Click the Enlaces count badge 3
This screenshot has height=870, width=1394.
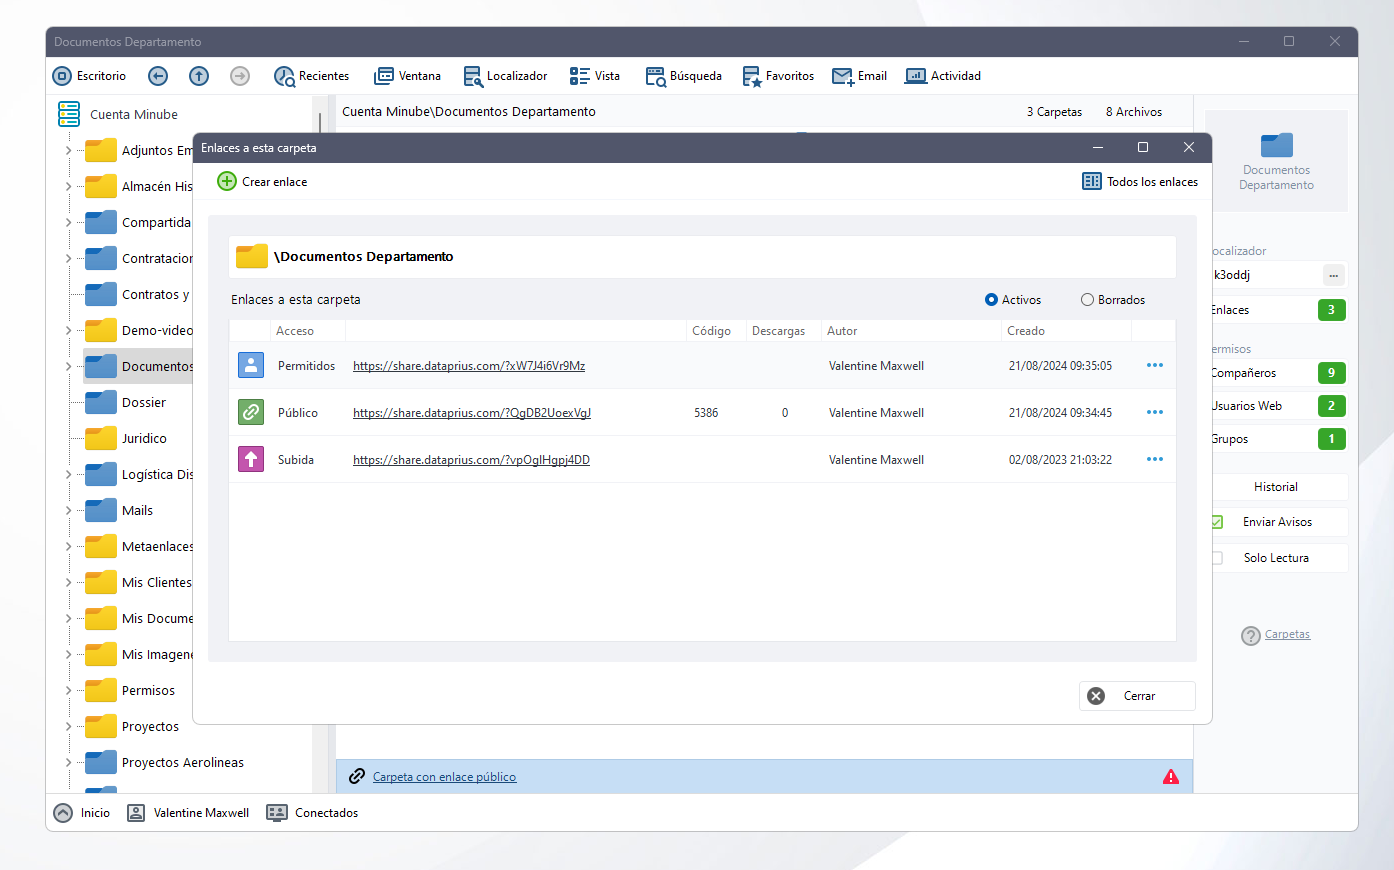[1331, 310]
